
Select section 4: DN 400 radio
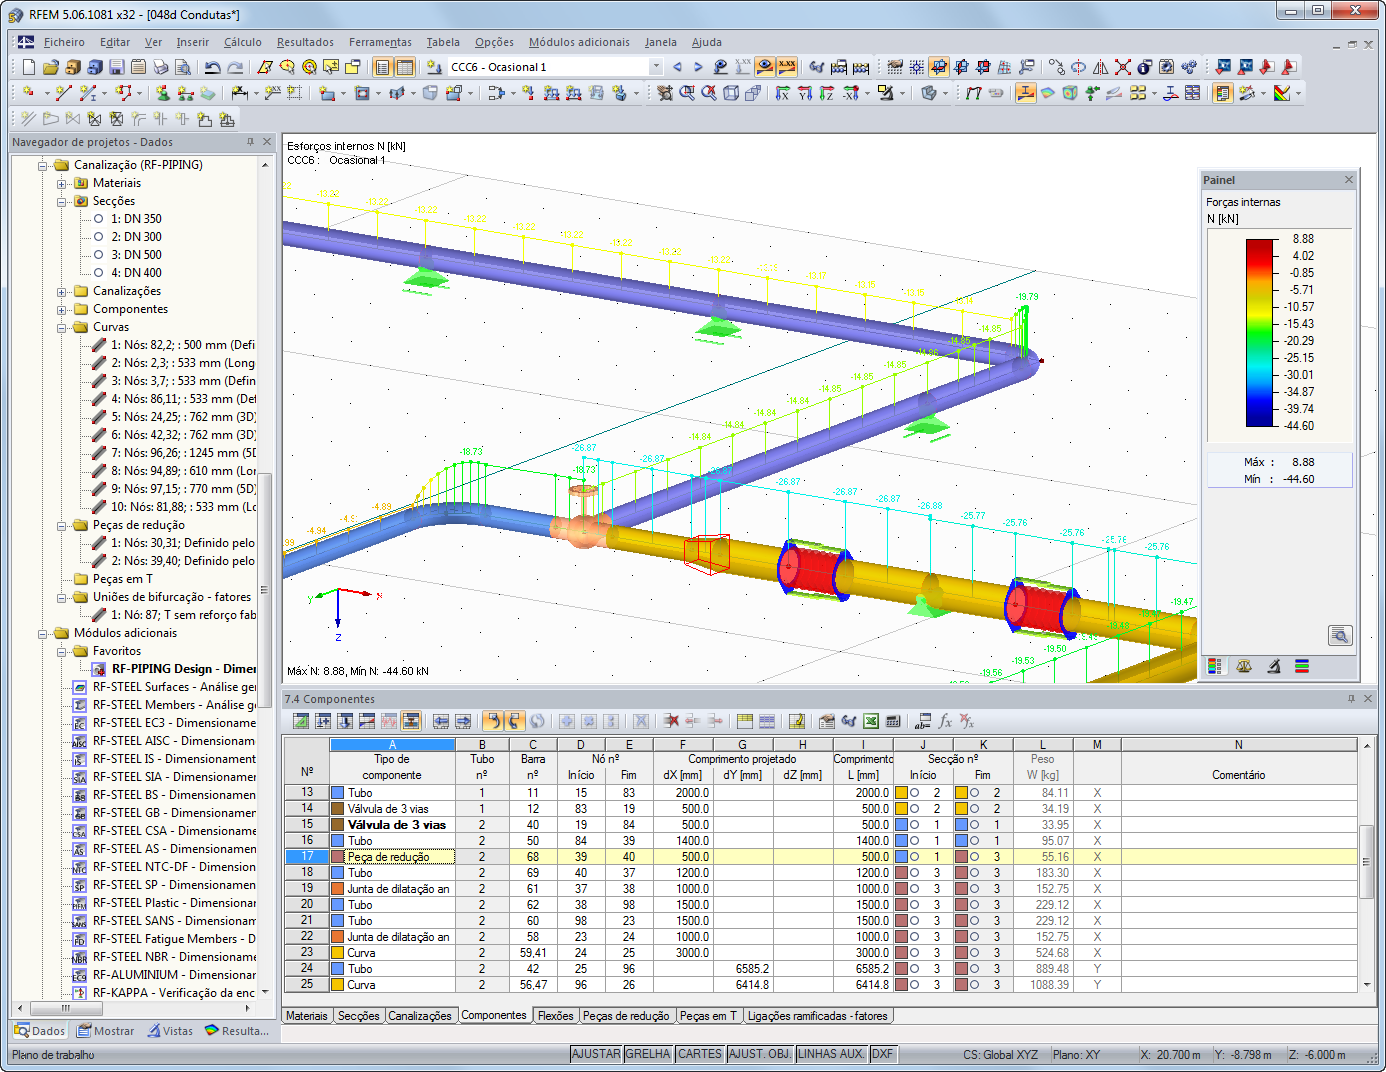pos(99,273)
